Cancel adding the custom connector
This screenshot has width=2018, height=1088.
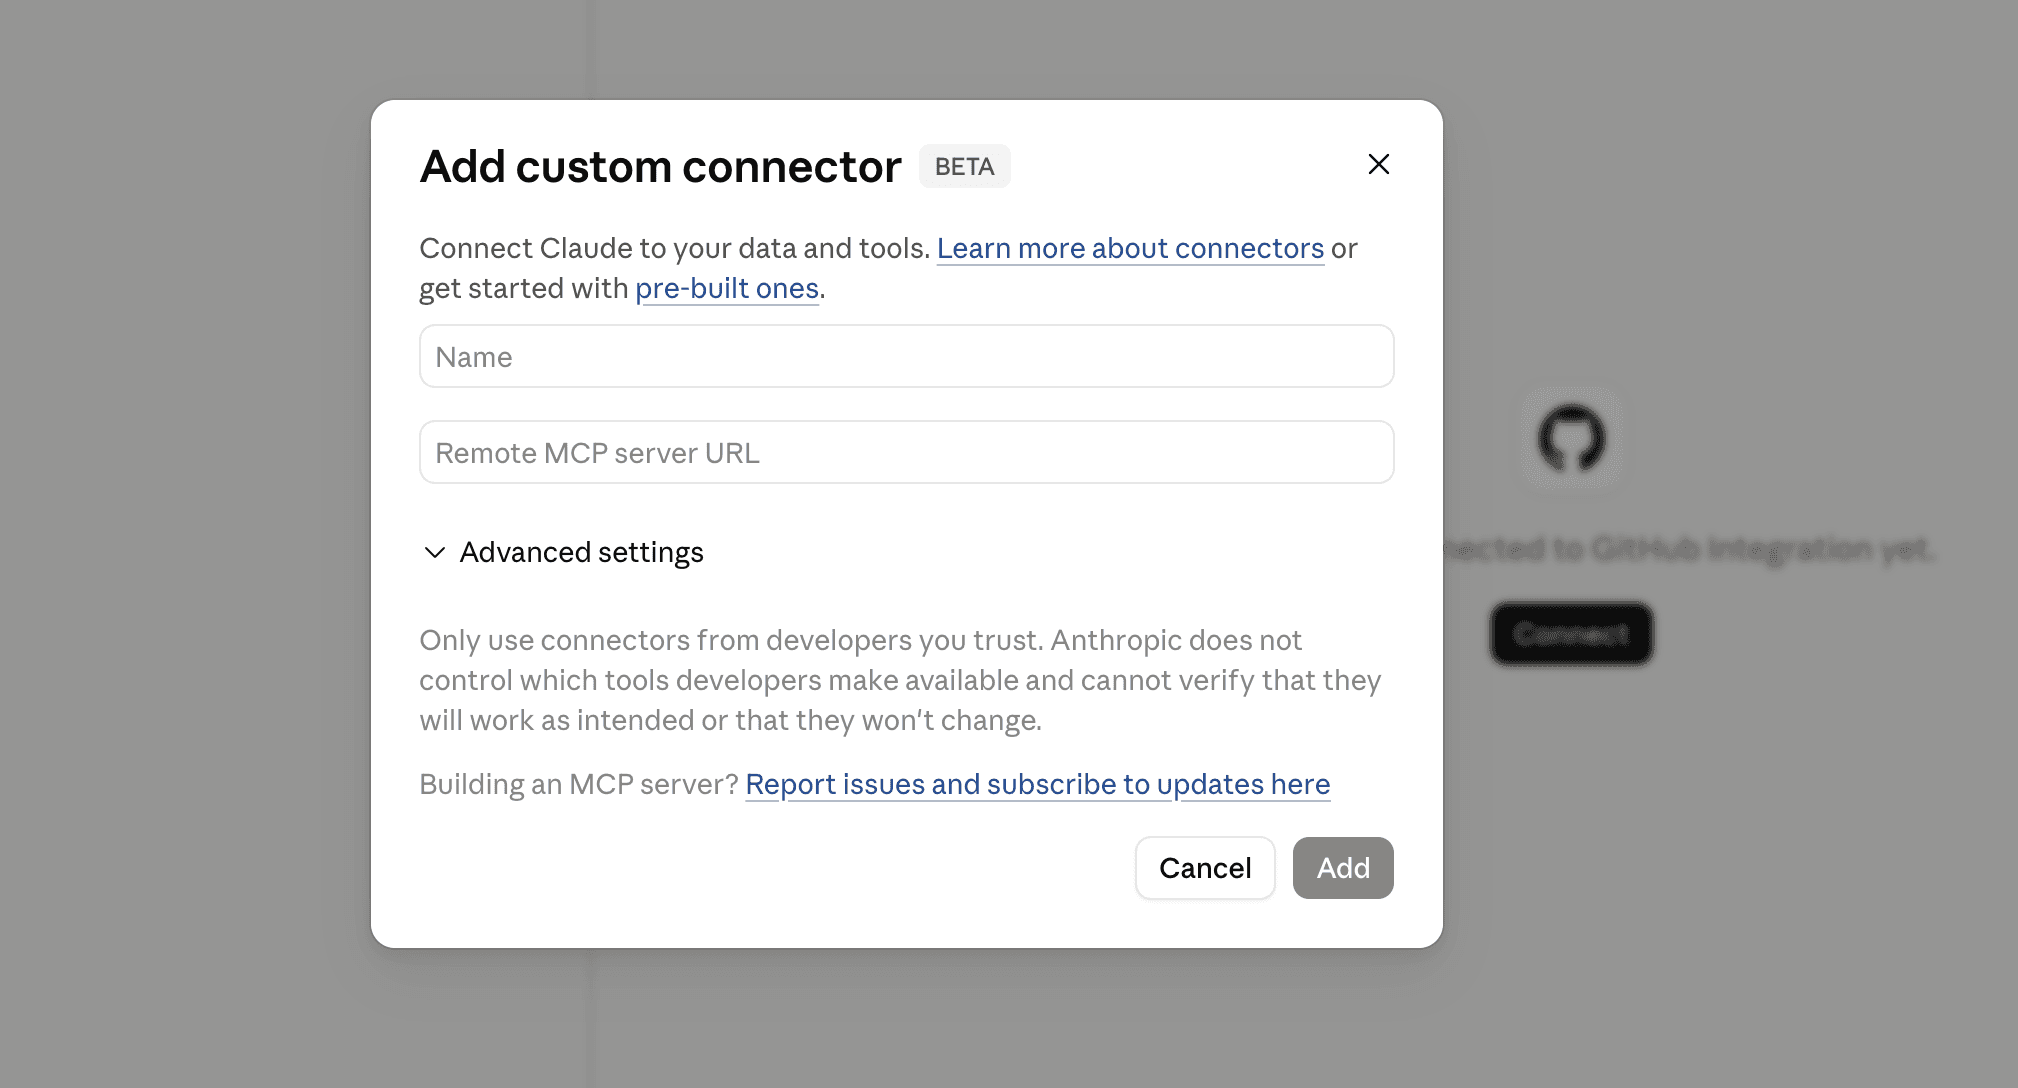[1205, 868]
